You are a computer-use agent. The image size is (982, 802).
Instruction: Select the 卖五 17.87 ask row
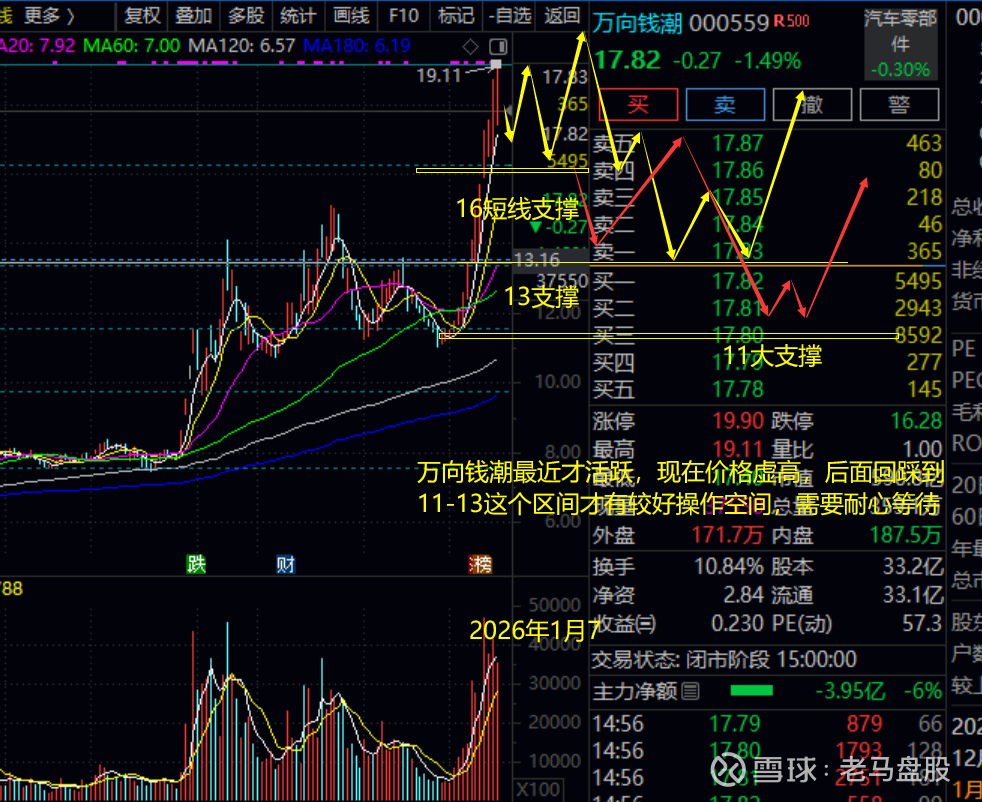coord(767,143)
